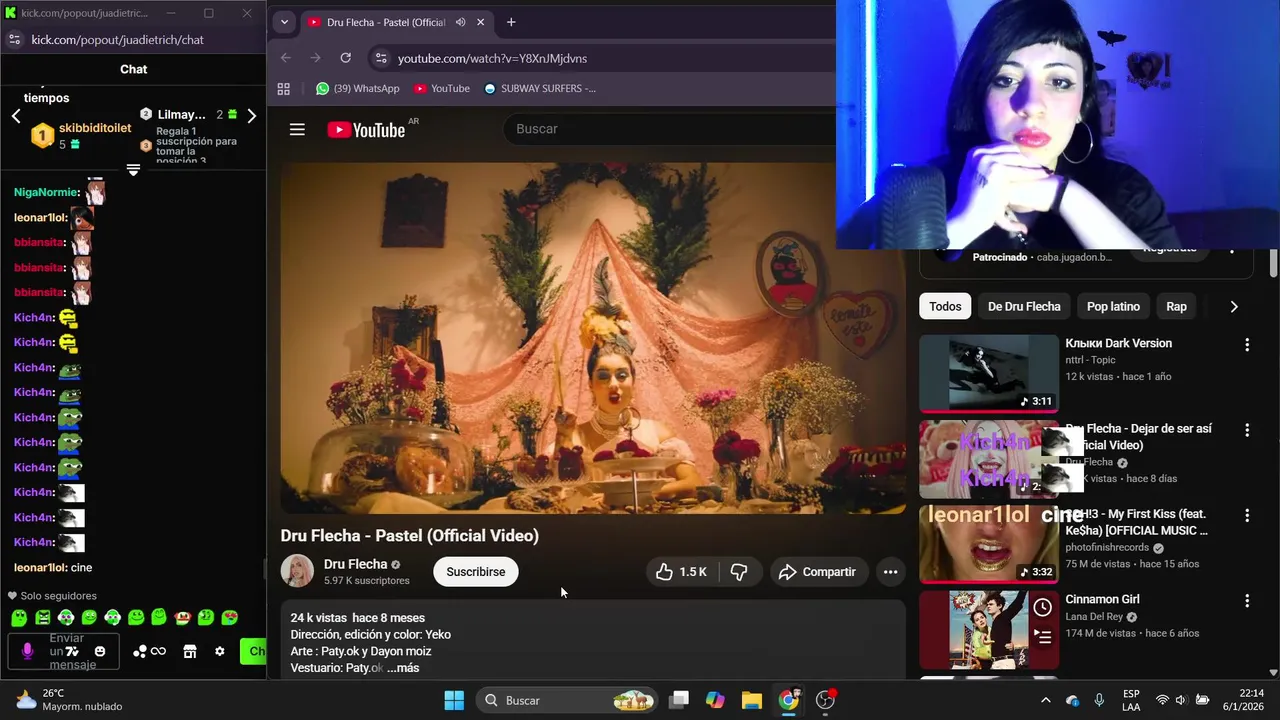Viewport: 1280px width, 720px height.
Task: Mute the tab via its speaker icon
Action: (x=460, y=22)
